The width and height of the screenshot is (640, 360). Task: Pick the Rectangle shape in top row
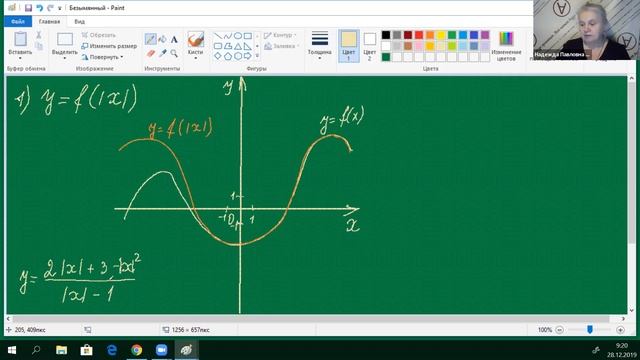[x=248, y=36]
